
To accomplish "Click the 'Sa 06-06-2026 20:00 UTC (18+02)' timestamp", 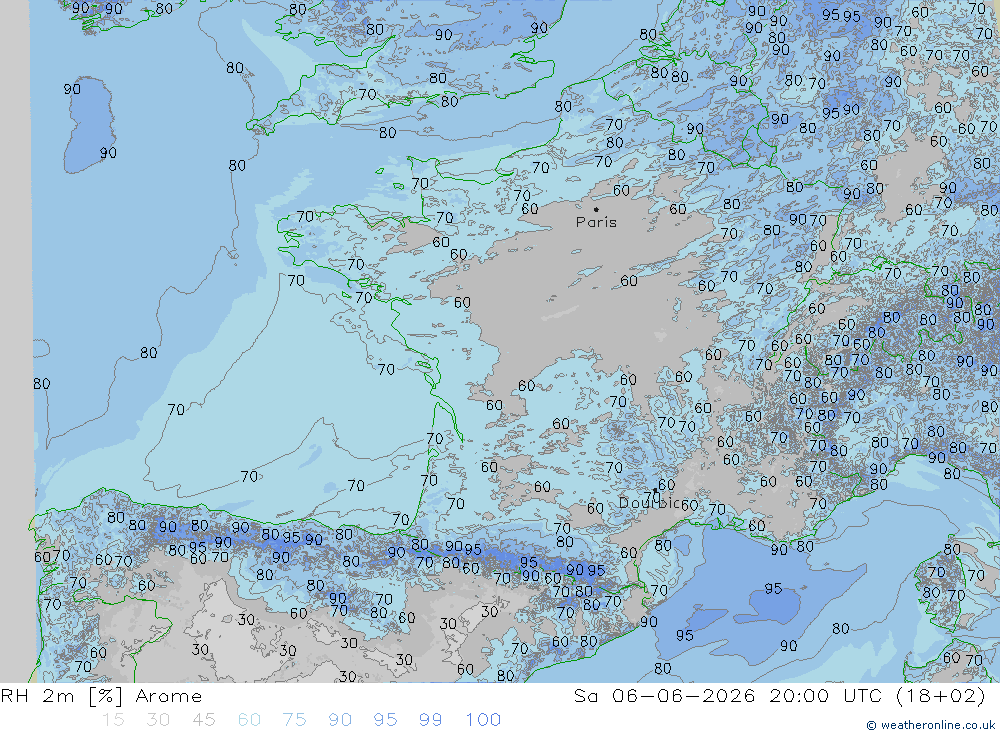I will pyautogui.click(x=780, y=696).
